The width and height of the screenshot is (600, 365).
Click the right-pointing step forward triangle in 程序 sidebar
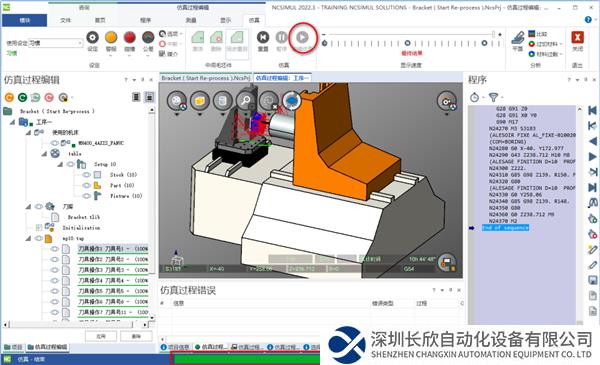[592, 156]
